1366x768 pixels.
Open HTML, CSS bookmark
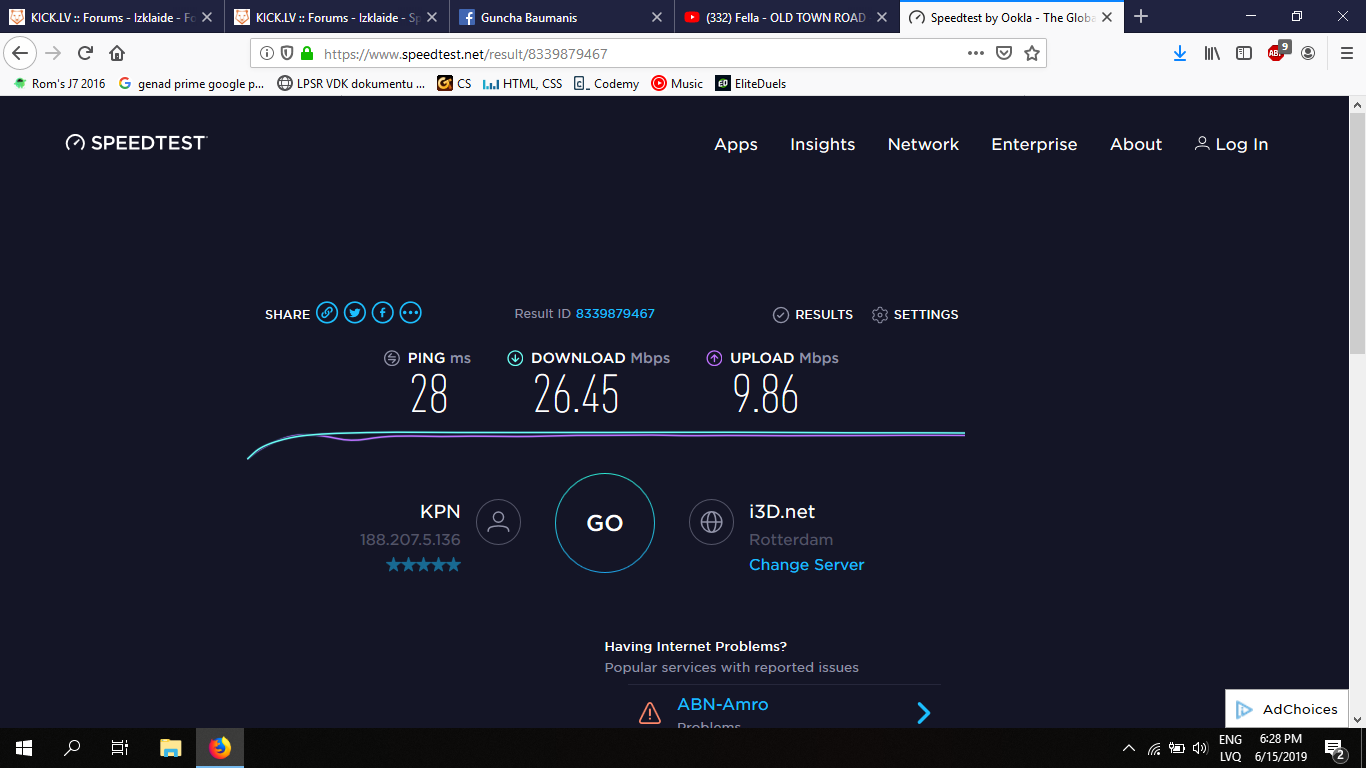tap(522, 84)
